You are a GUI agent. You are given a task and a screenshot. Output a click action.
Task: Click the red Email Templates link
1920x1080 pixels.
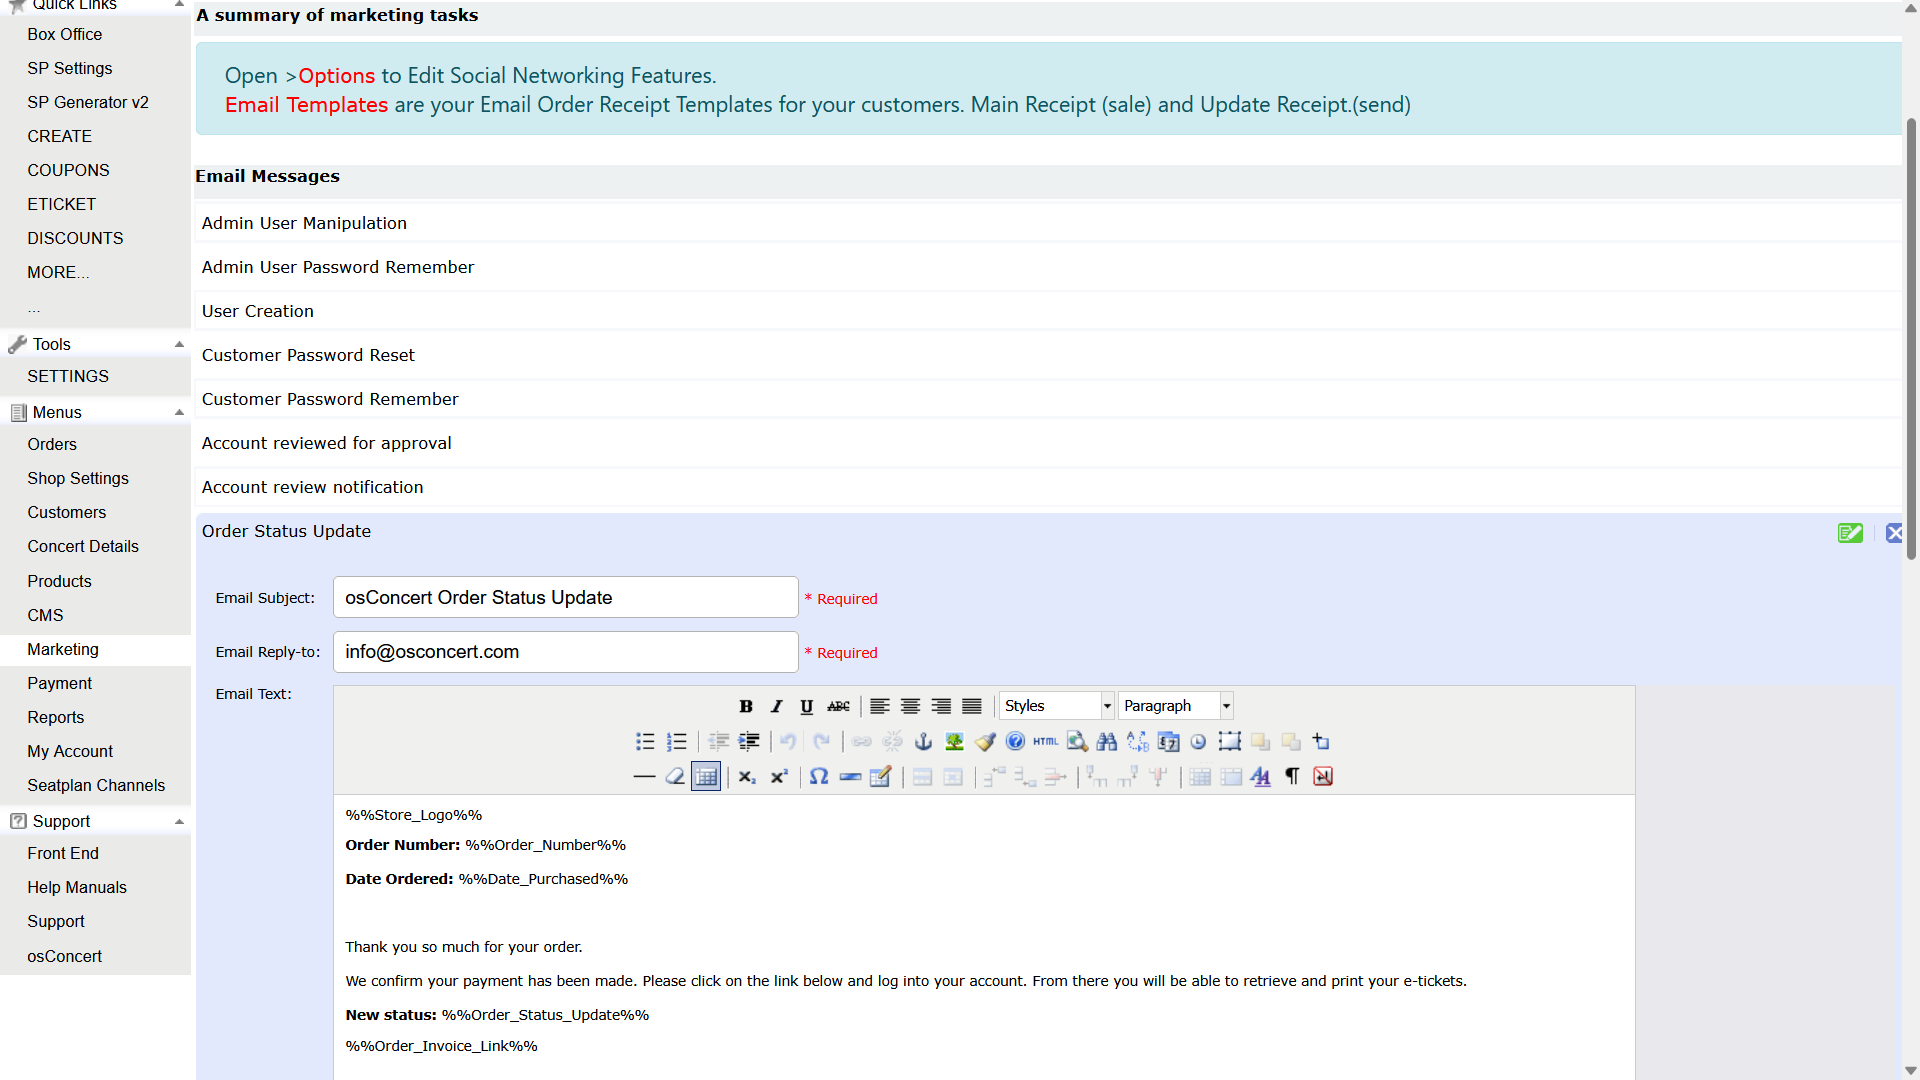(306, 105)
